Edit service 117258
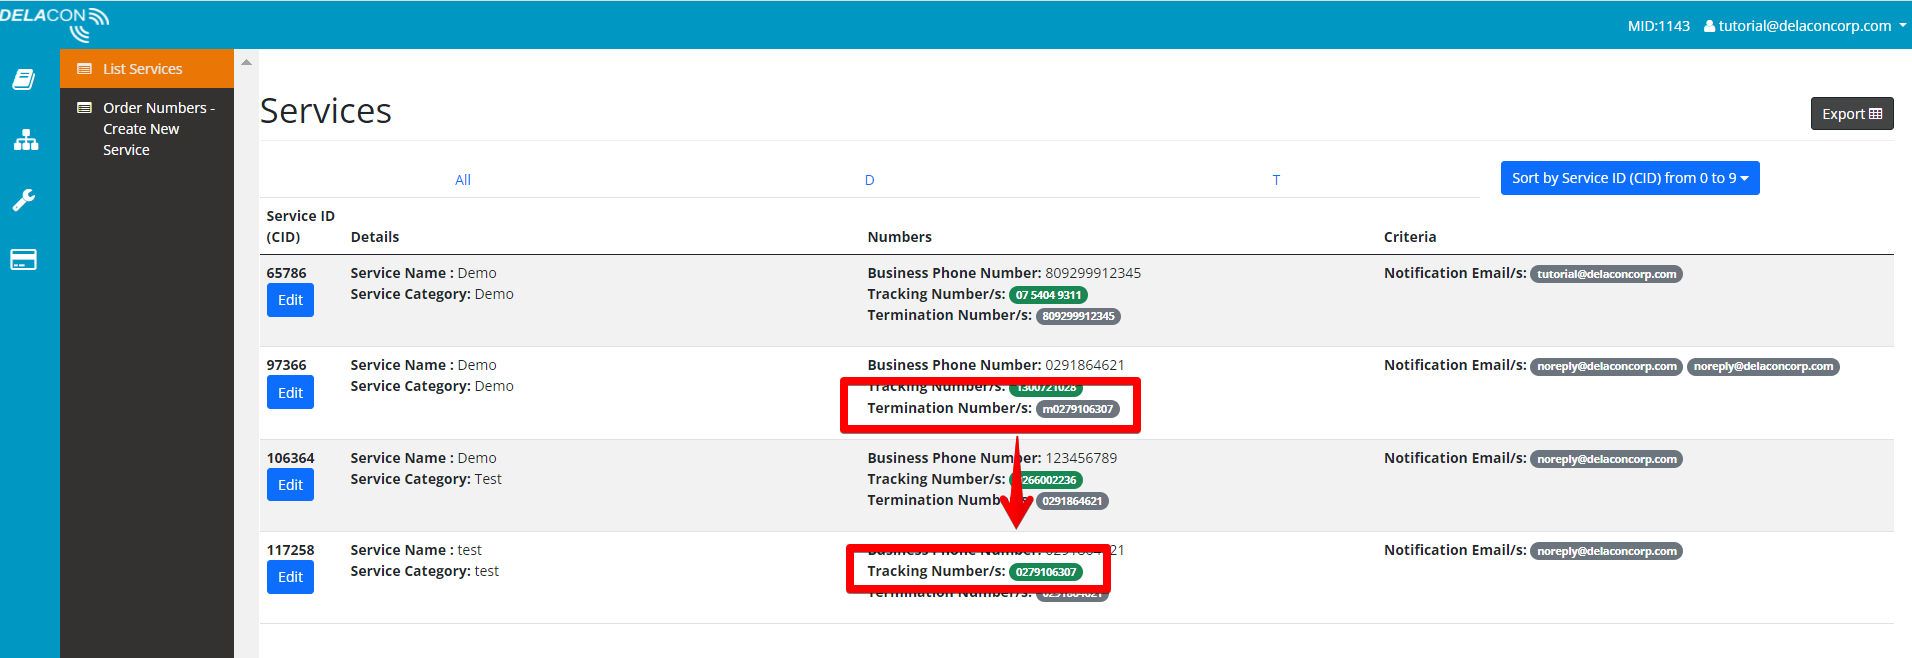 (290, 577)
